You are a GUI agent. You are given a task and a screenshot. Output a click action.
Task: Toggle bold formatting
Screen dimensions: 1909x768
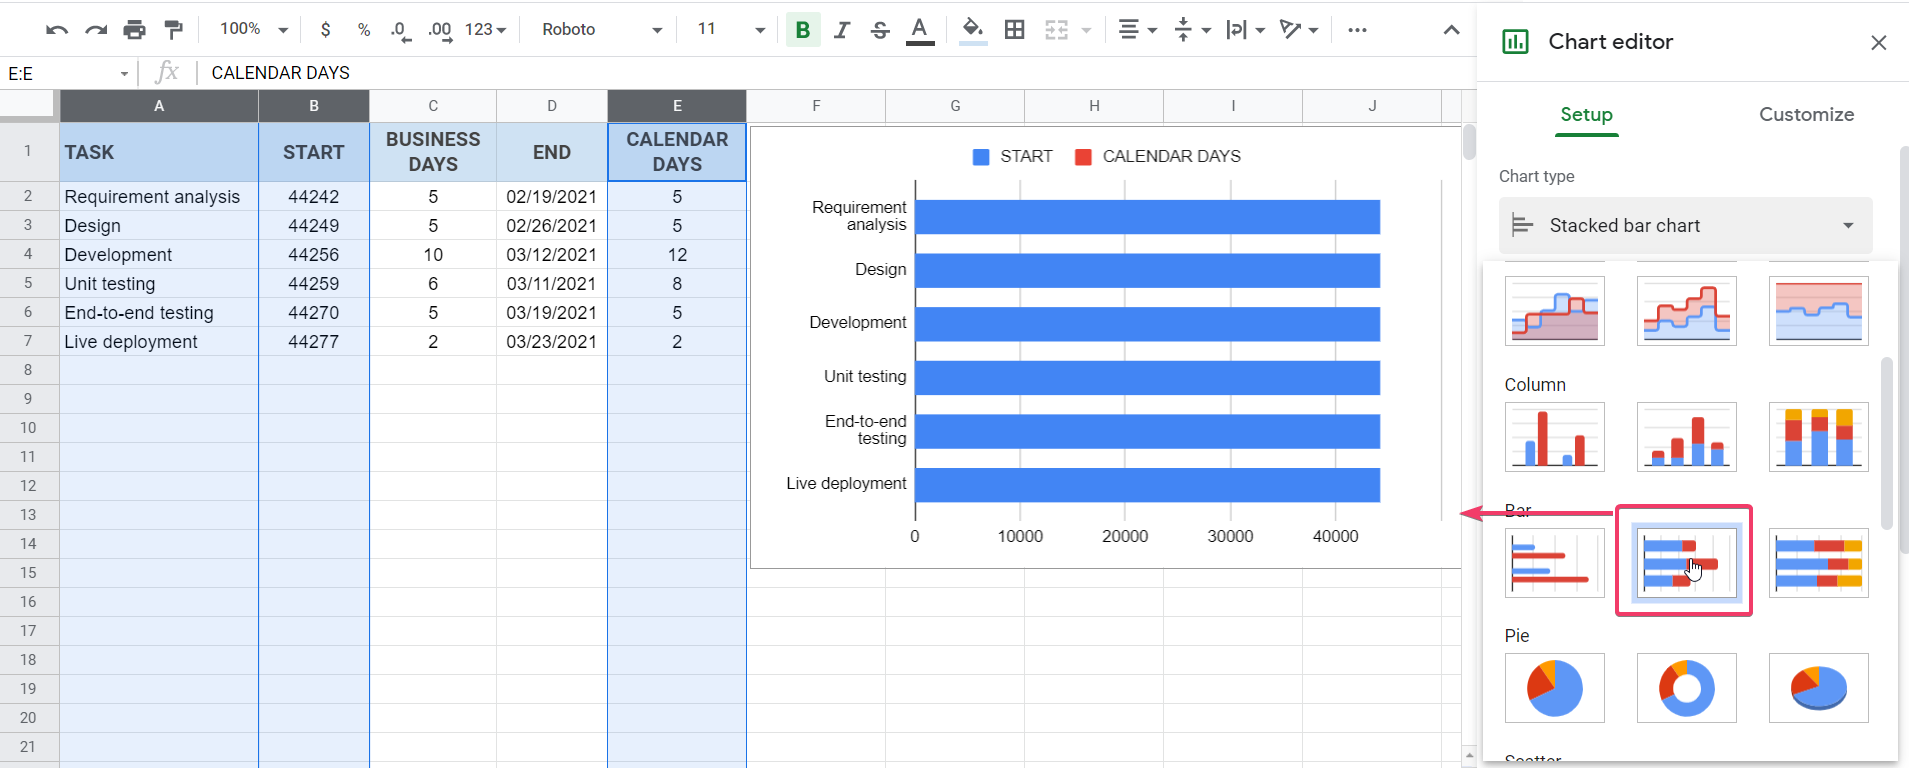coord(802,30)
